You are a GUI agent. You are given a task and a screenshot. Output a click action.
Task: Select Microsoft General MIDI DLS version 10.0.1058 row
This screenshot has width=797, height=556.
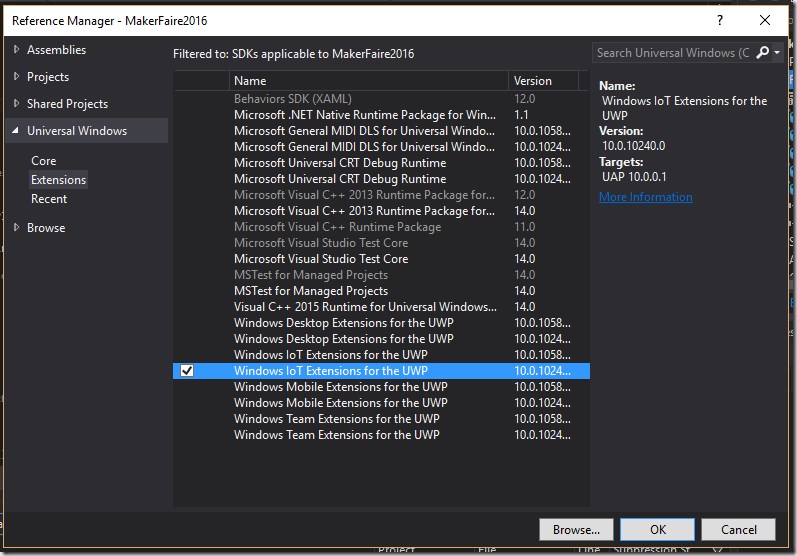pyautogui.click(x=381, y=131)
